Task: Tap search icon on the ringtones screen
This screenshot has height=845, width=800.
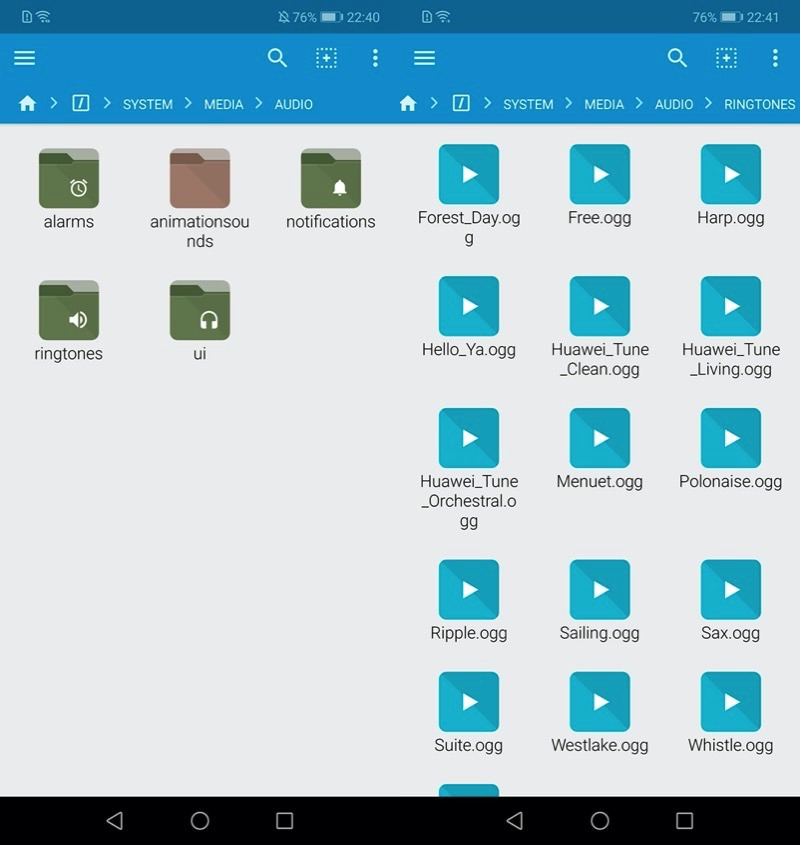Action: coord(677,58)
